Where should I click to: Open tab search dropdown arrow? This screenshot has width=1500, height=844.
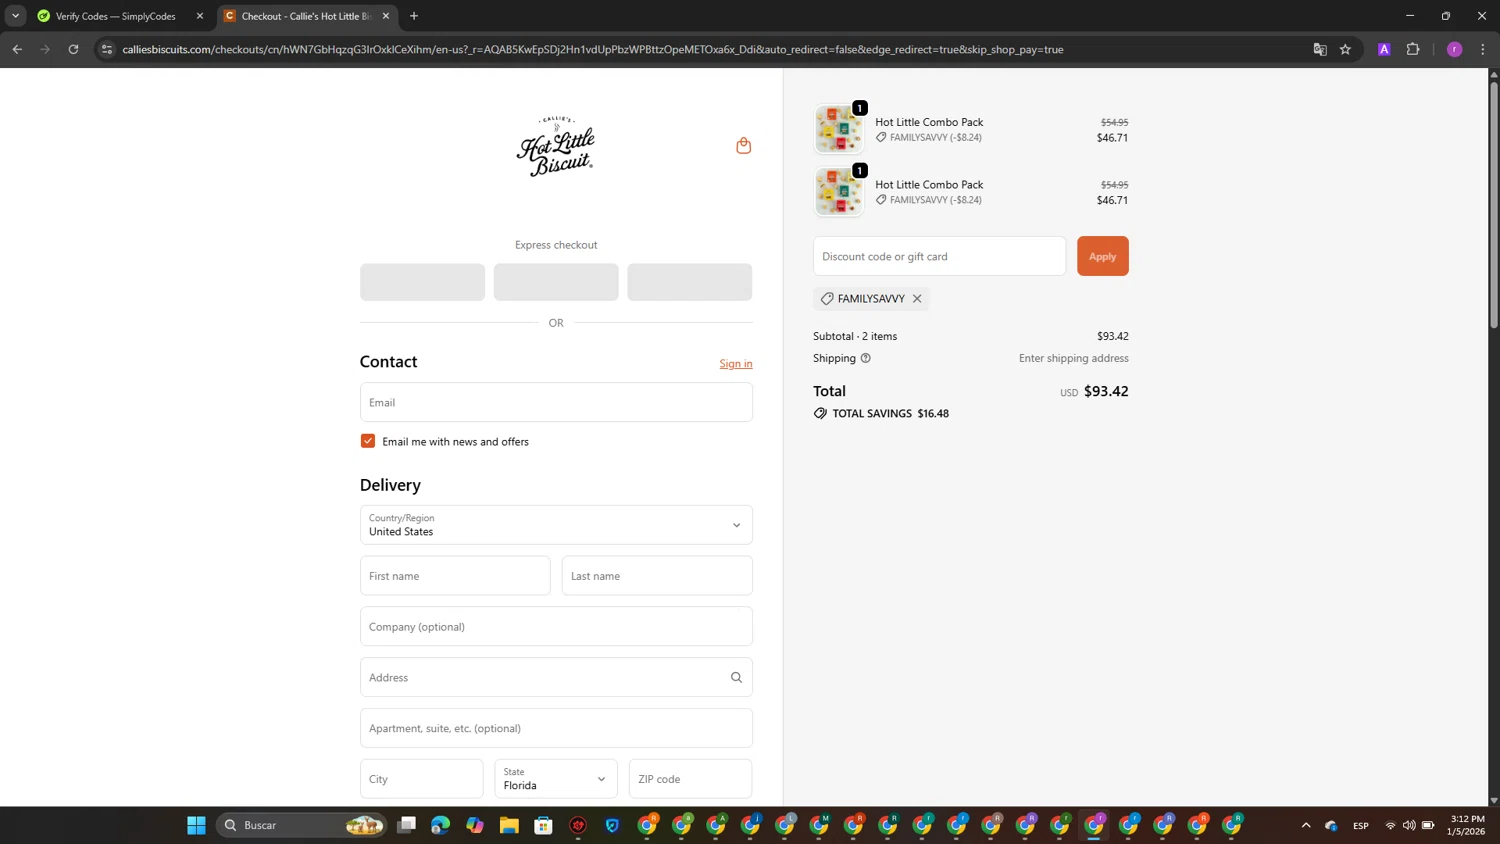coord(15,16)
